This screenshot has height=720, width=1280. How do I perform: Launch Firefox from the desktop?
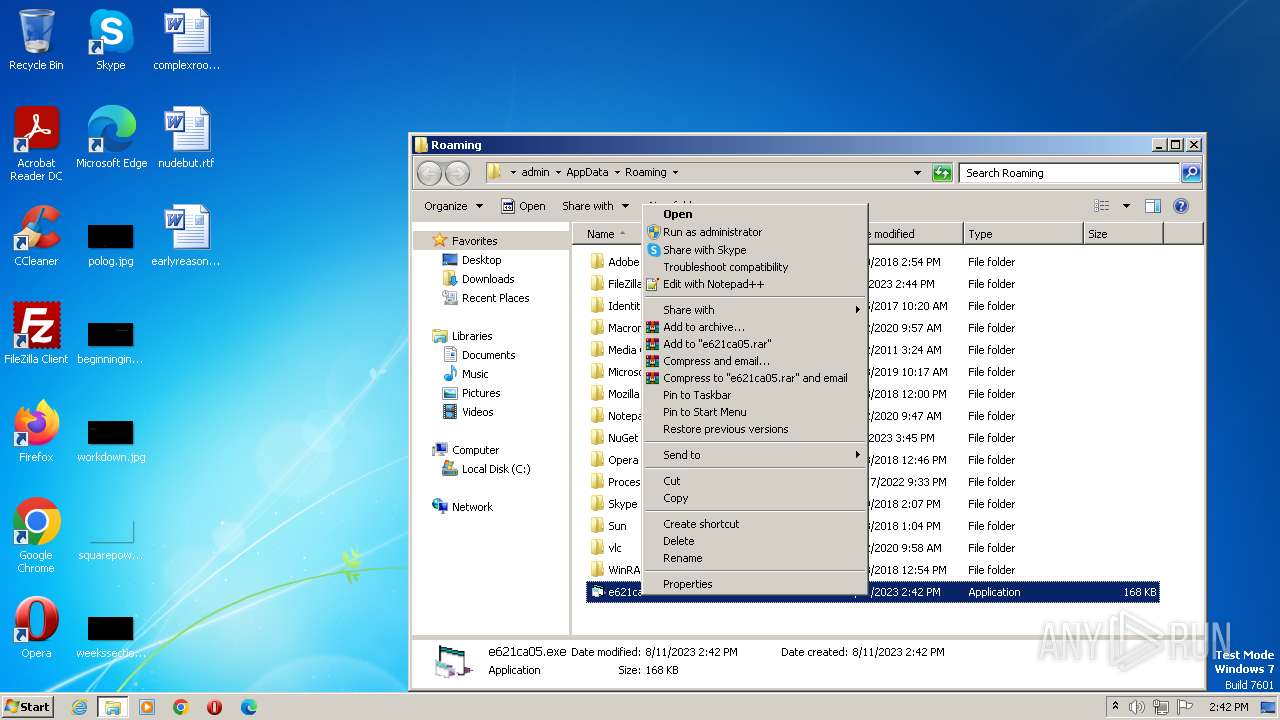coord(36,432)
